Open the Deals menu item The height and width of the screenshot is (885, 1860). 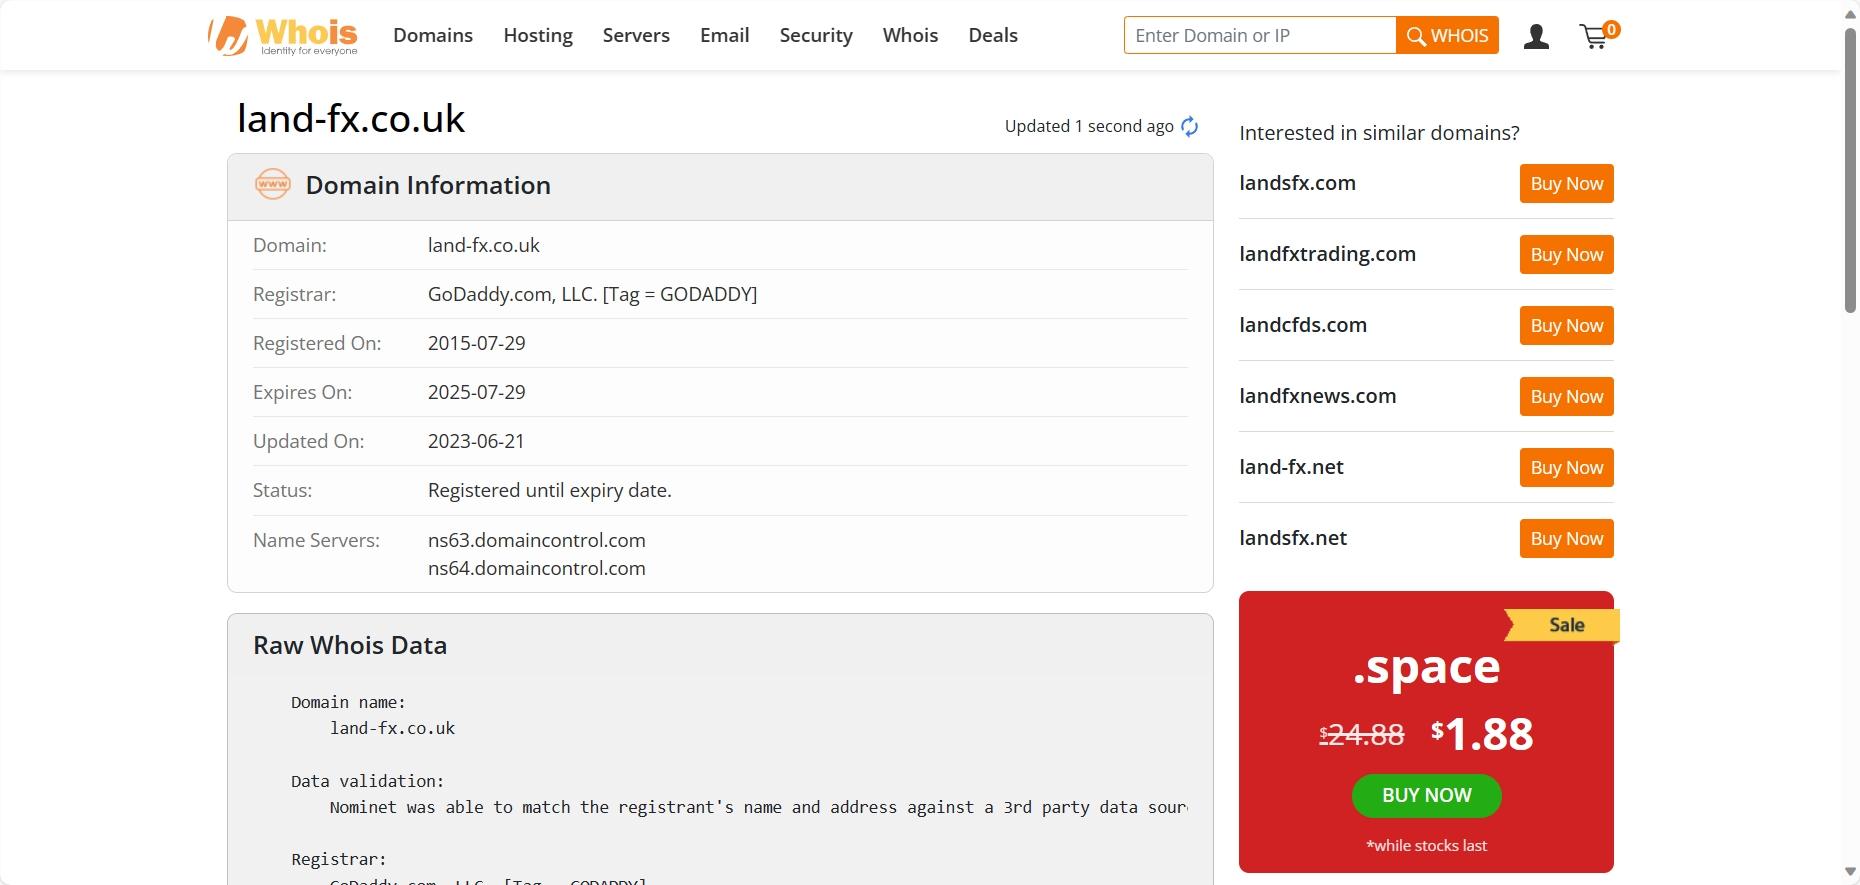tap(993, 35)
